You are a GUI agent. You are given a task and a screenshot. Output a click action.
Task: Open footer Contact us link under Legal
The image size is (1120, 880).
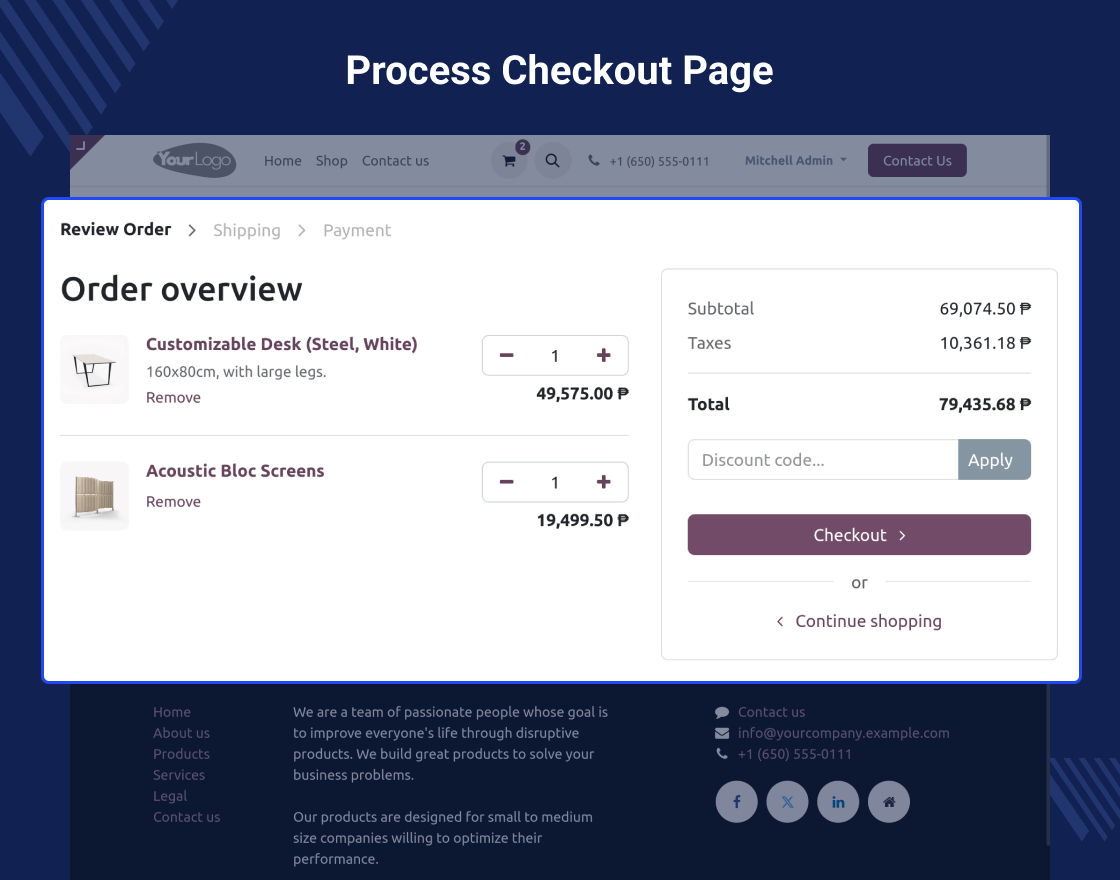pyautogui.click(x=186, y=817)
